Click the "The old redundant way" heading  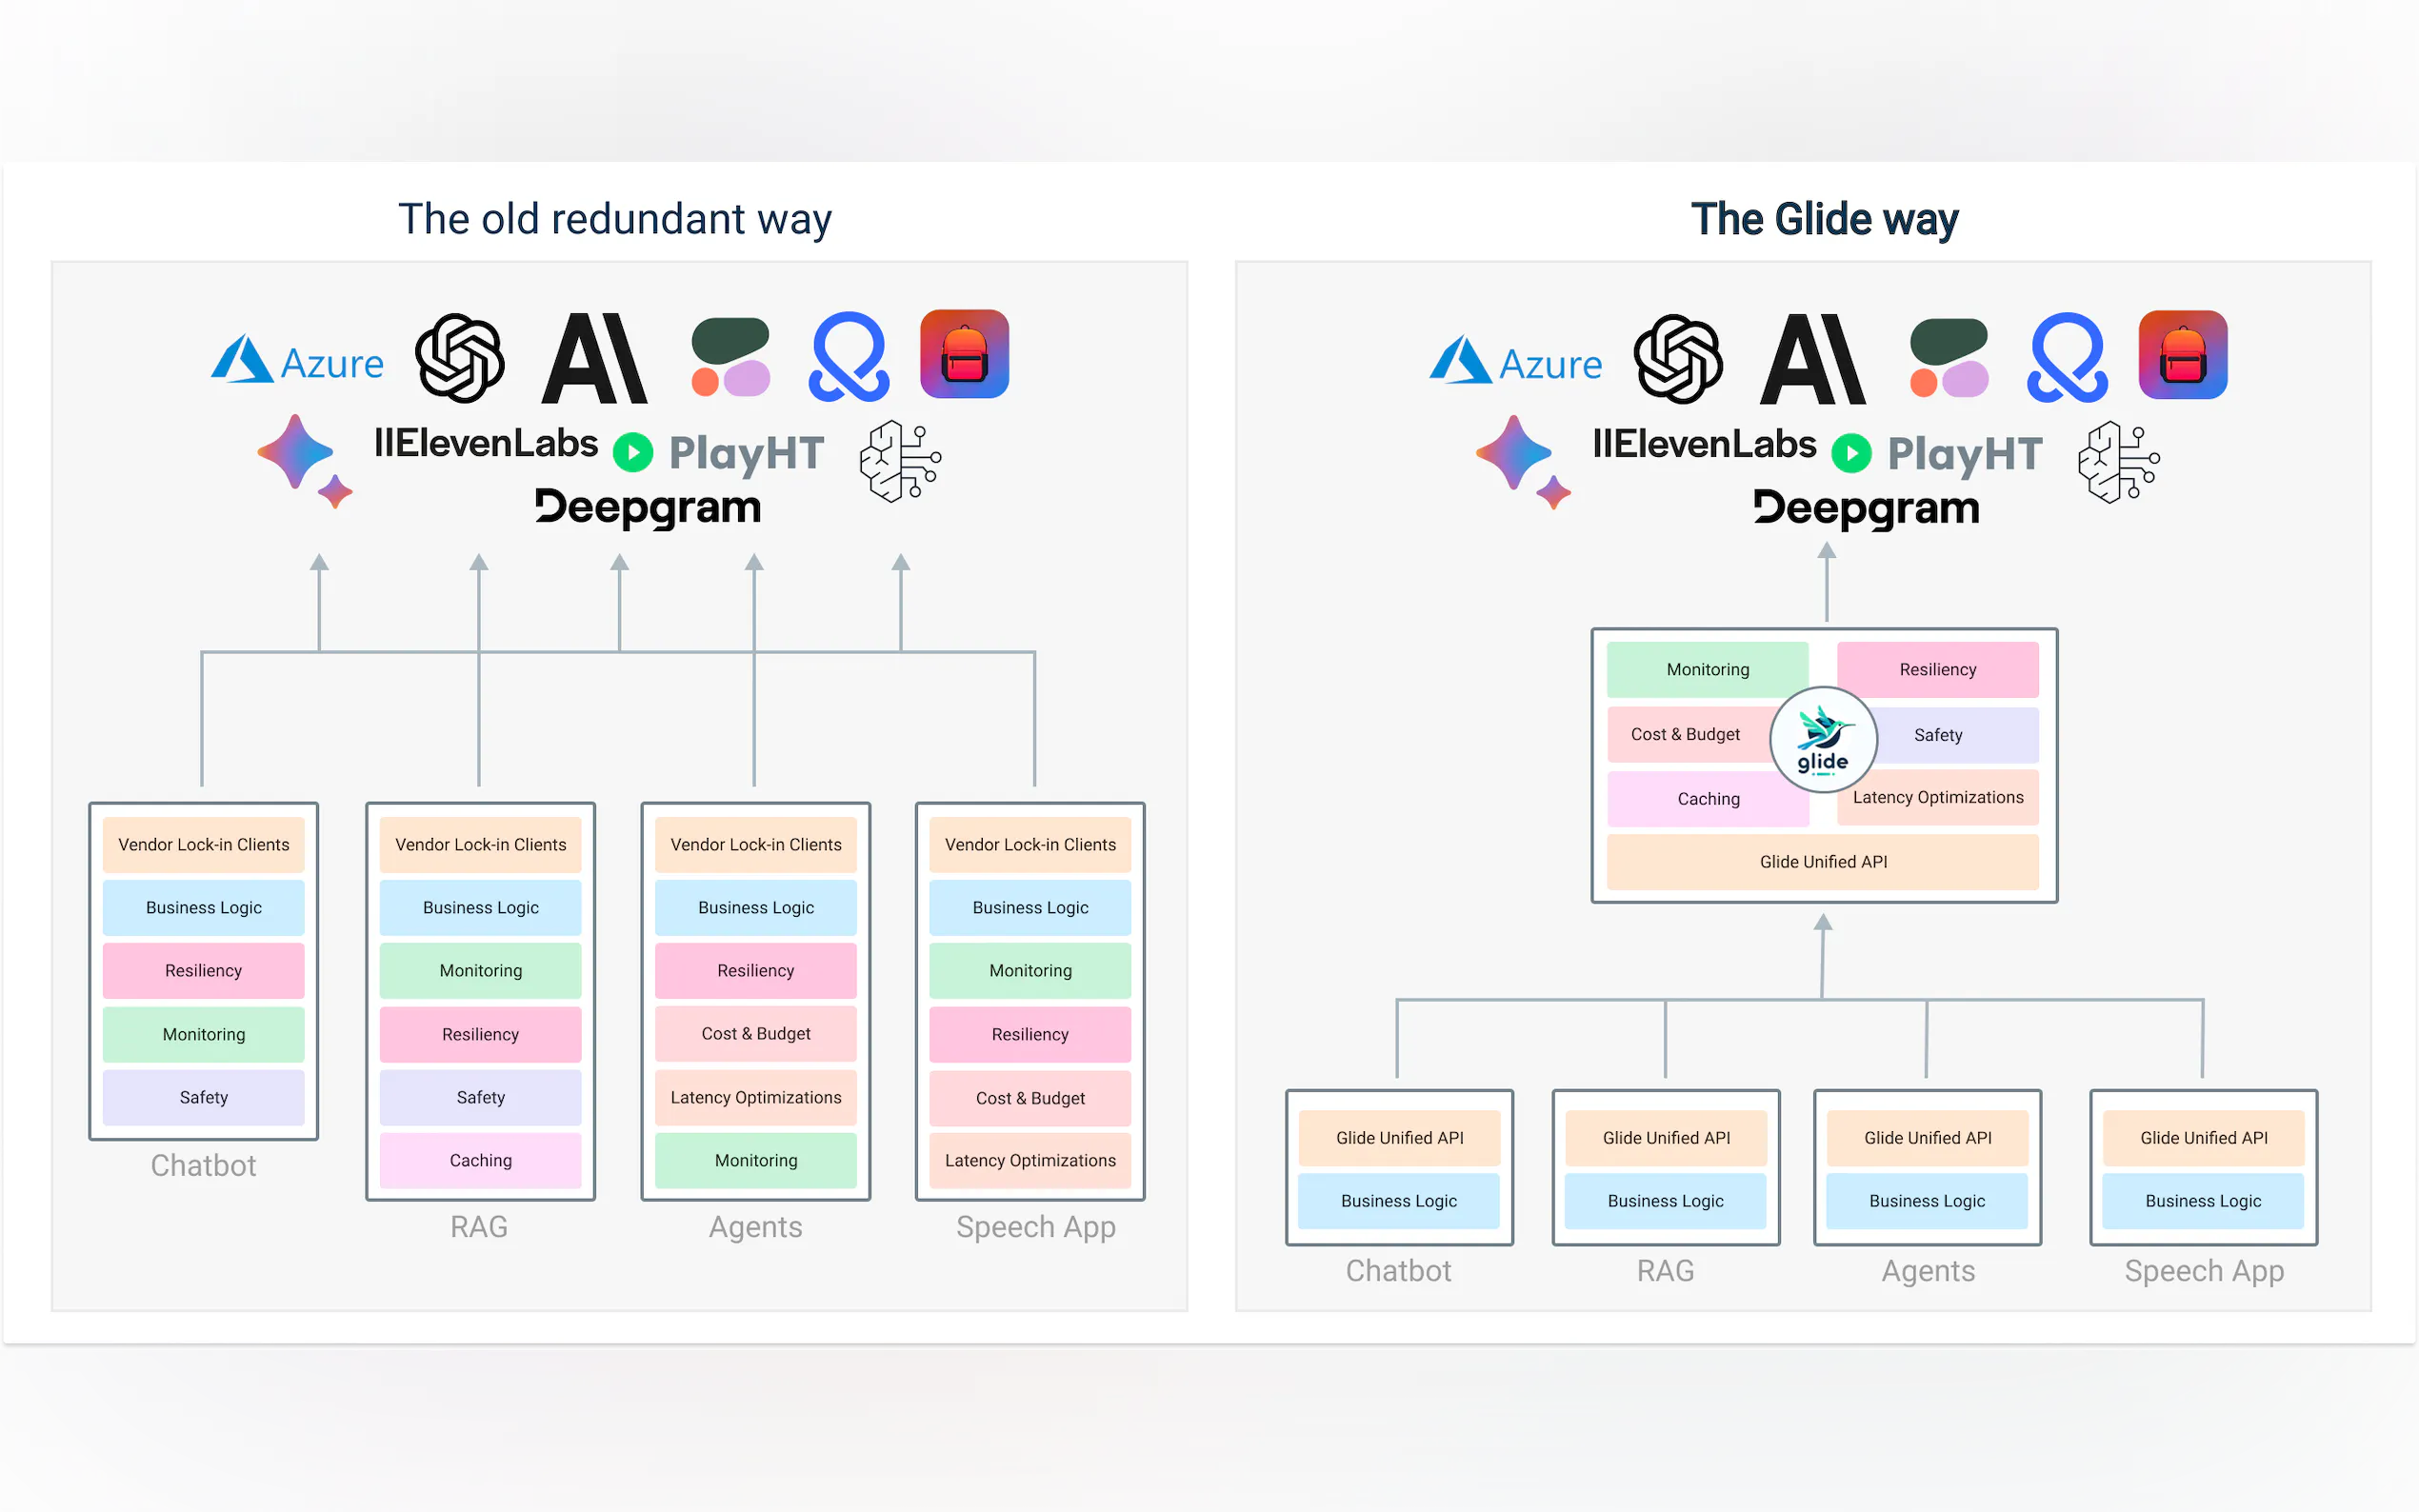click(614, 219)
